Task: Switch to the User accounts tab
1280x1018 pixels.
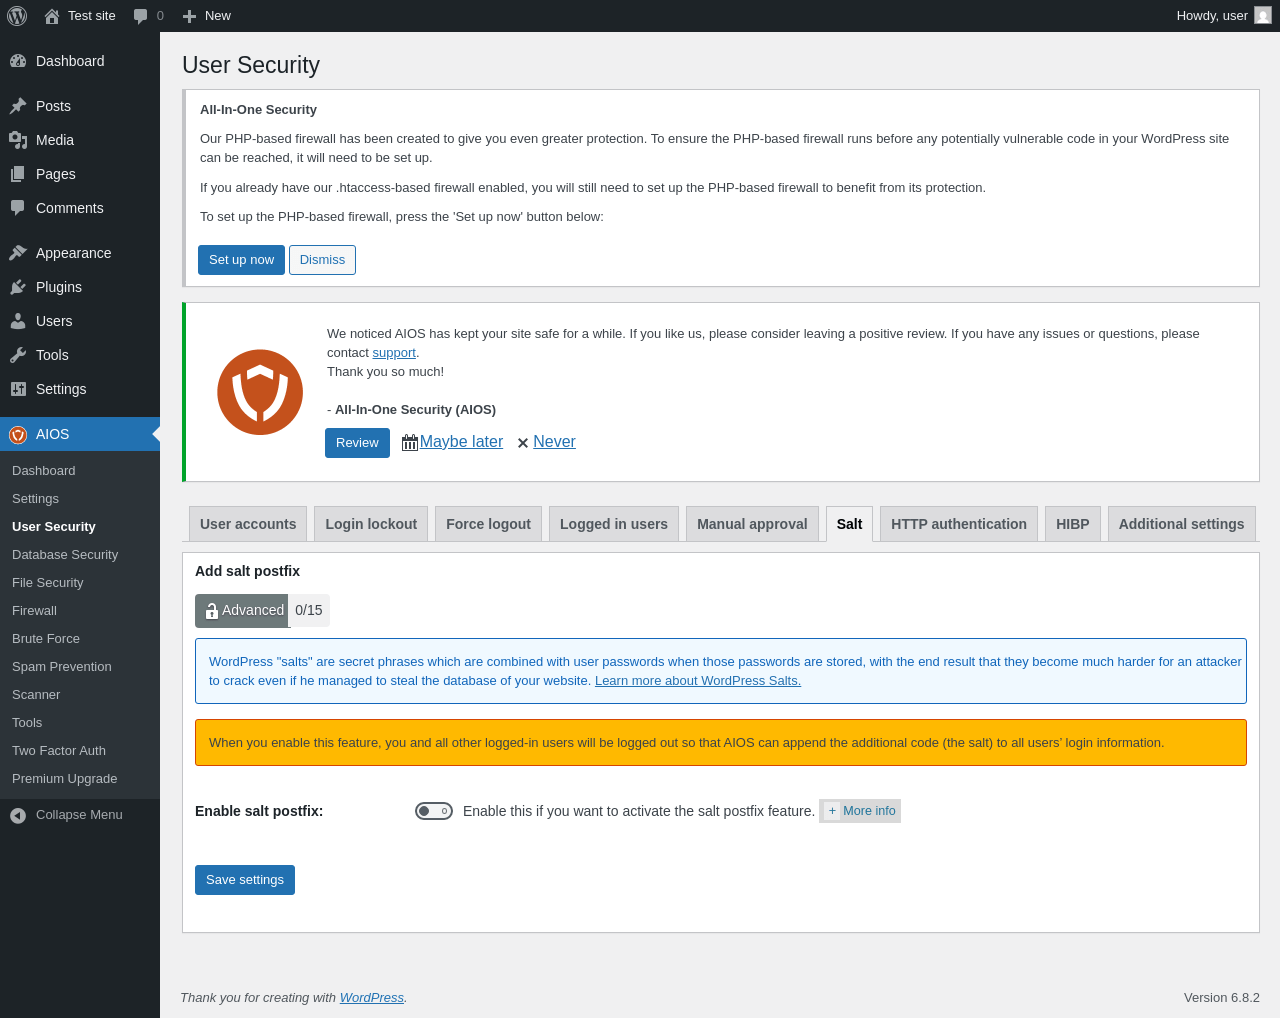Action: click(248, 524)
